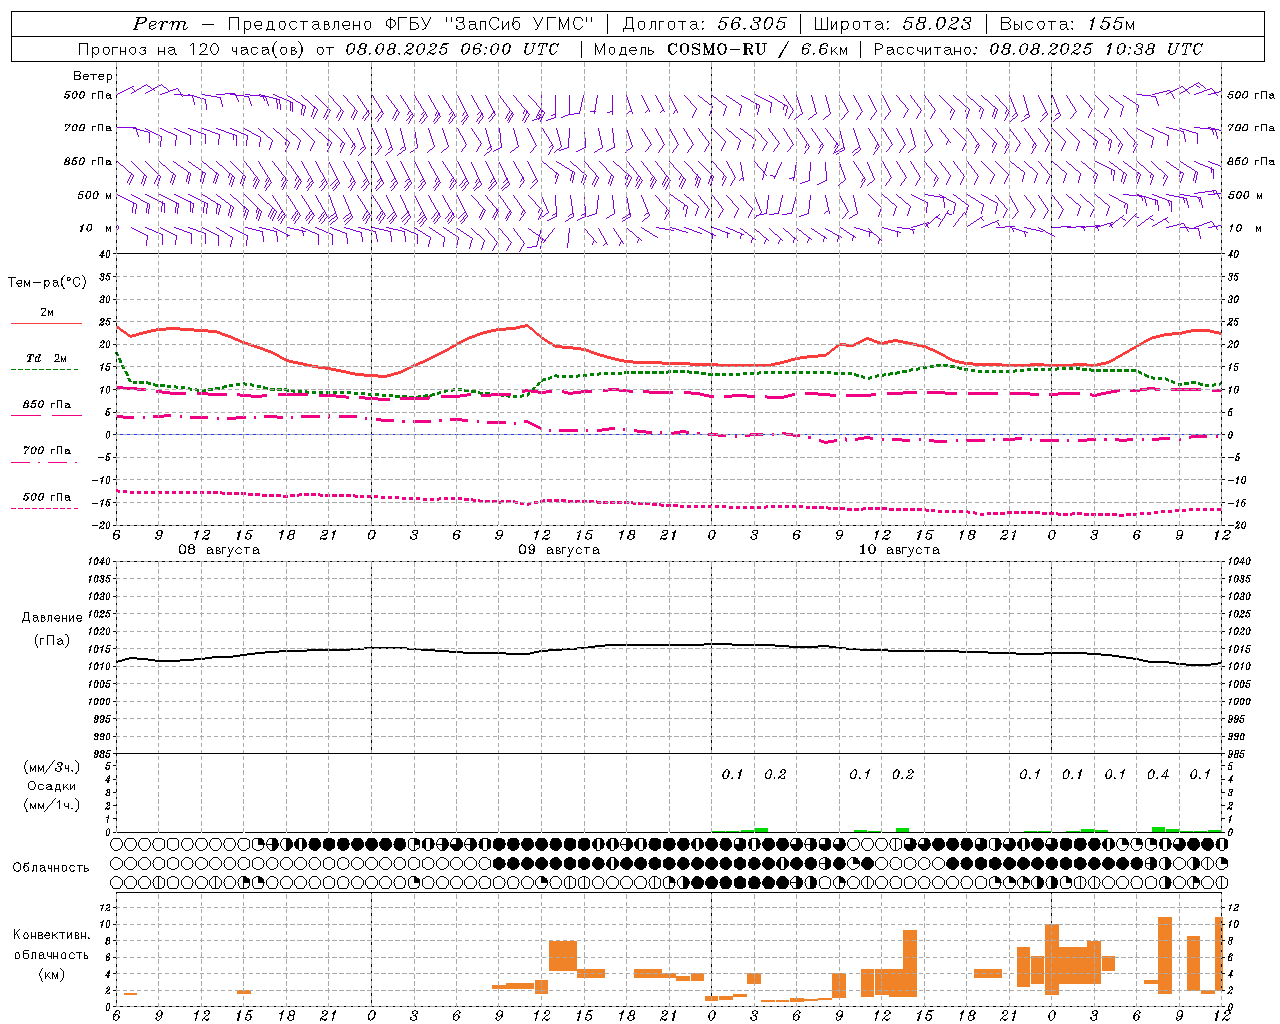
Task: Click the green Td 2м legend line sample
Action: click(44, 370)
